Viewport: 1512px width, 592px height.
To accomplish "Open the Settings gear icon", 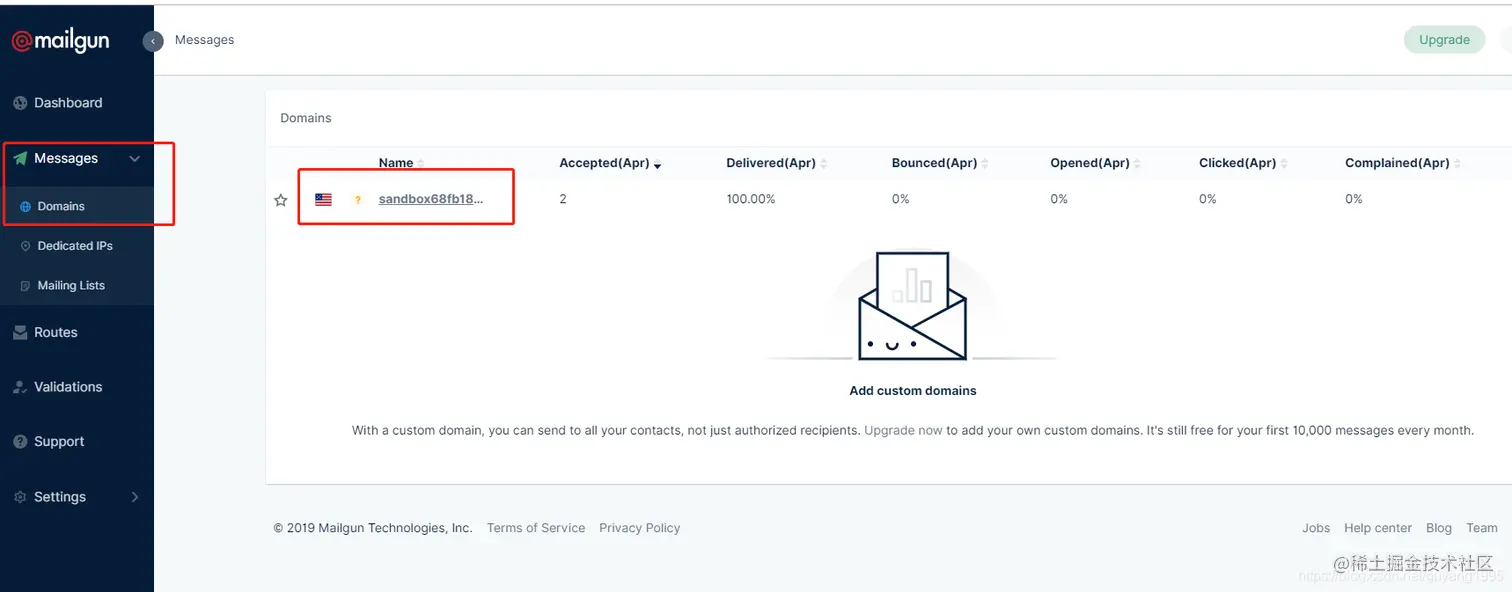I will pyautogui.click(x=20, y=496).
